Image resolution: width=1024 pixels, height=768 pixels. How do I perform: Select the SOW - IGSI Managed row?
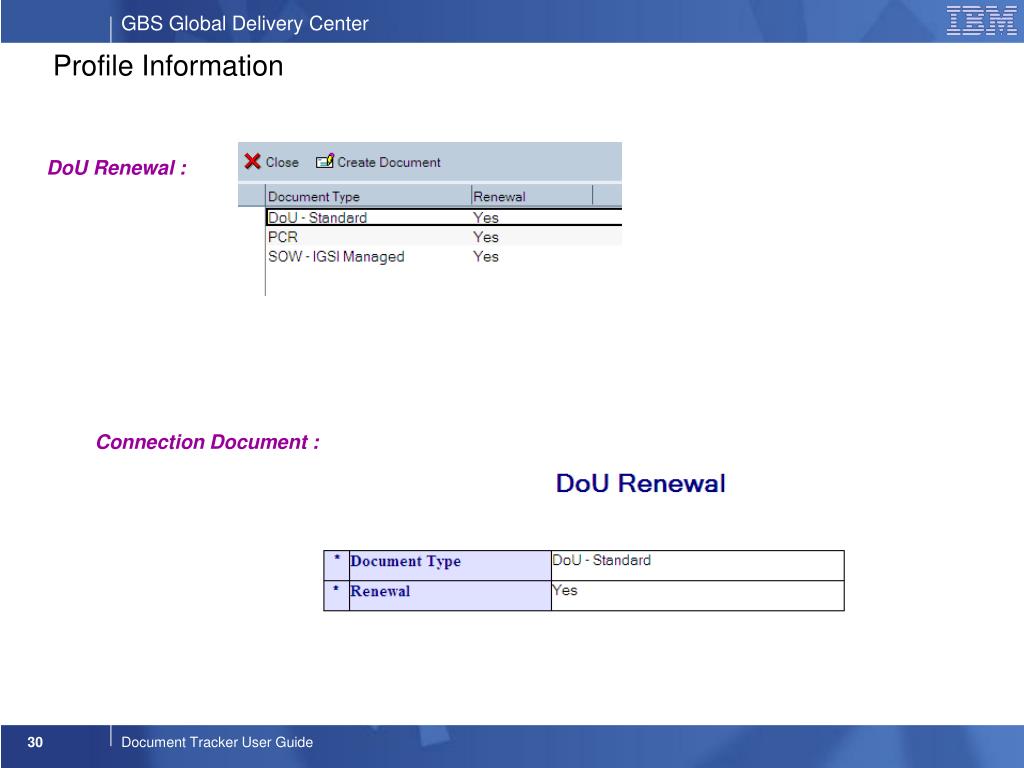pos(444,256)
